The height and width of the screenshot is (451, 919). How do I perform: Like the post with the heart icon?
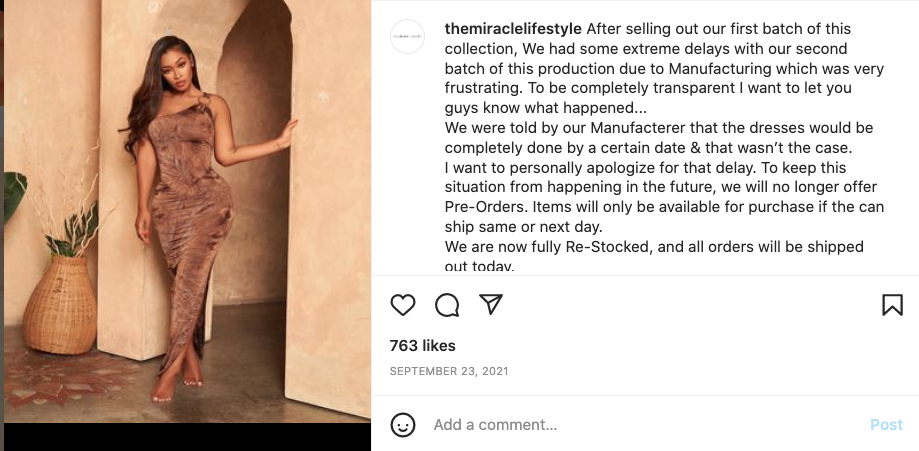(402, 305)
